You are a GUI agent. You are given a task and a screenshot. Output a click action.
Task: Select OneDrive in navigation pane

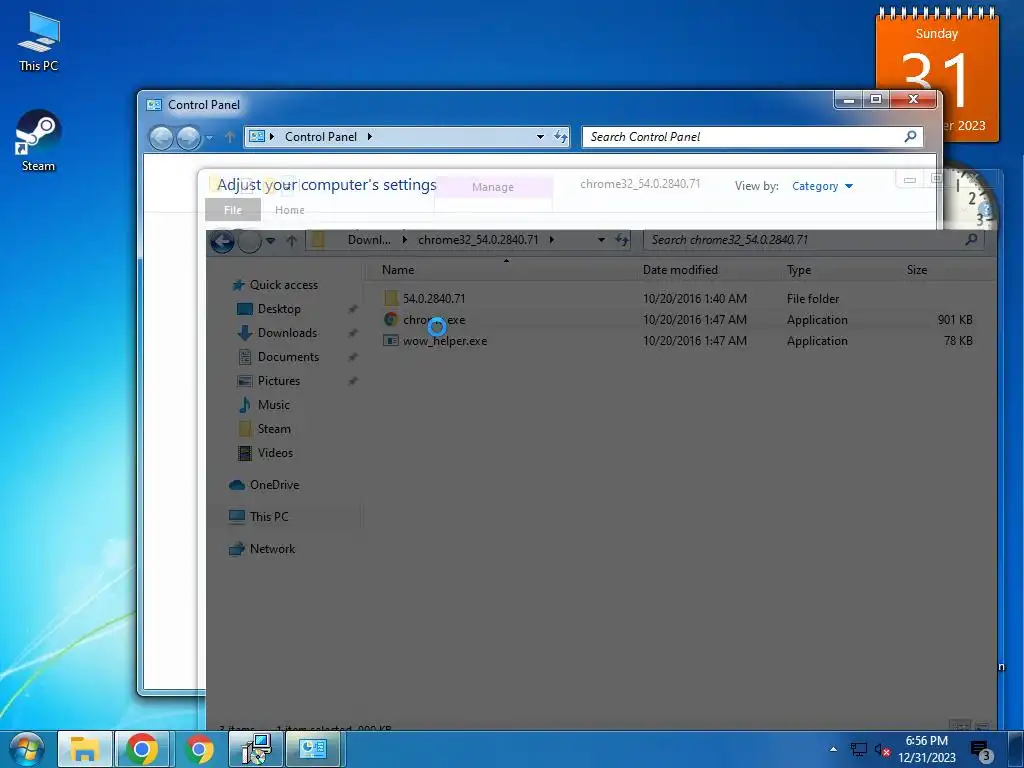tap(274, 485)
